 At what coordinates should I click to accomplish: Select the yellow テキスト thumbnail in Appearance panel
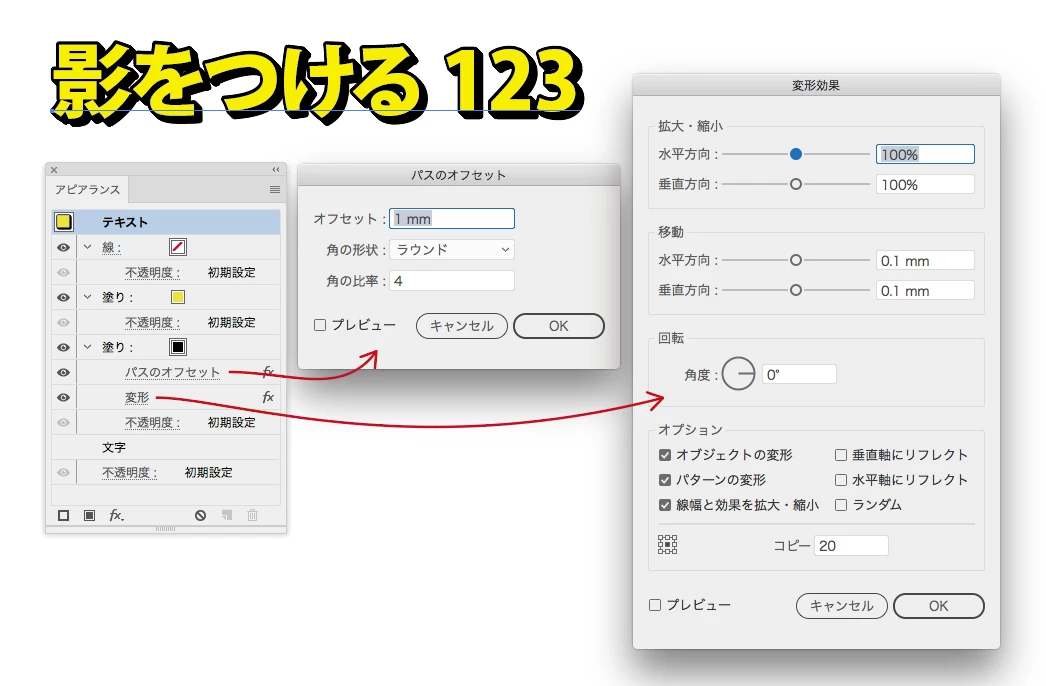[64, 222]
